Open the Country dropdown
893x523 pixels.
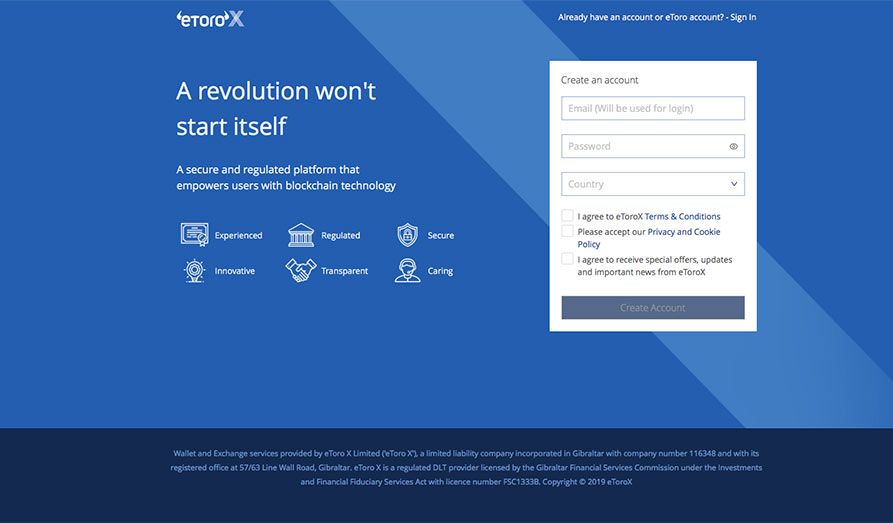[653, 184]
